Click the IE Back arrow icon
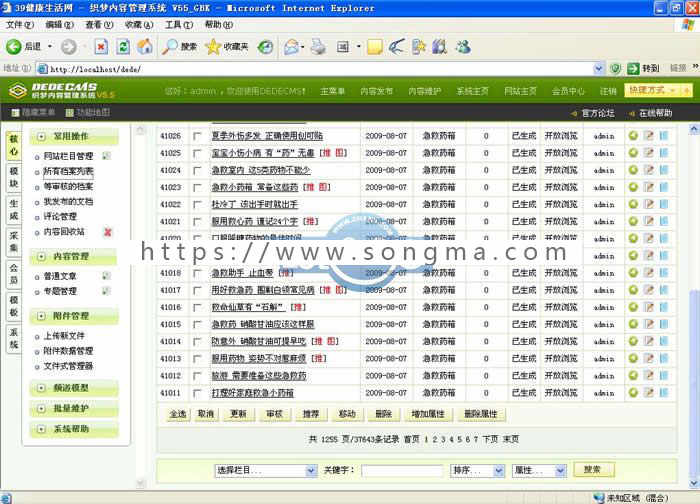Image resolution: width=700 pixels, height=504 pixels. (x=13, y=46)
